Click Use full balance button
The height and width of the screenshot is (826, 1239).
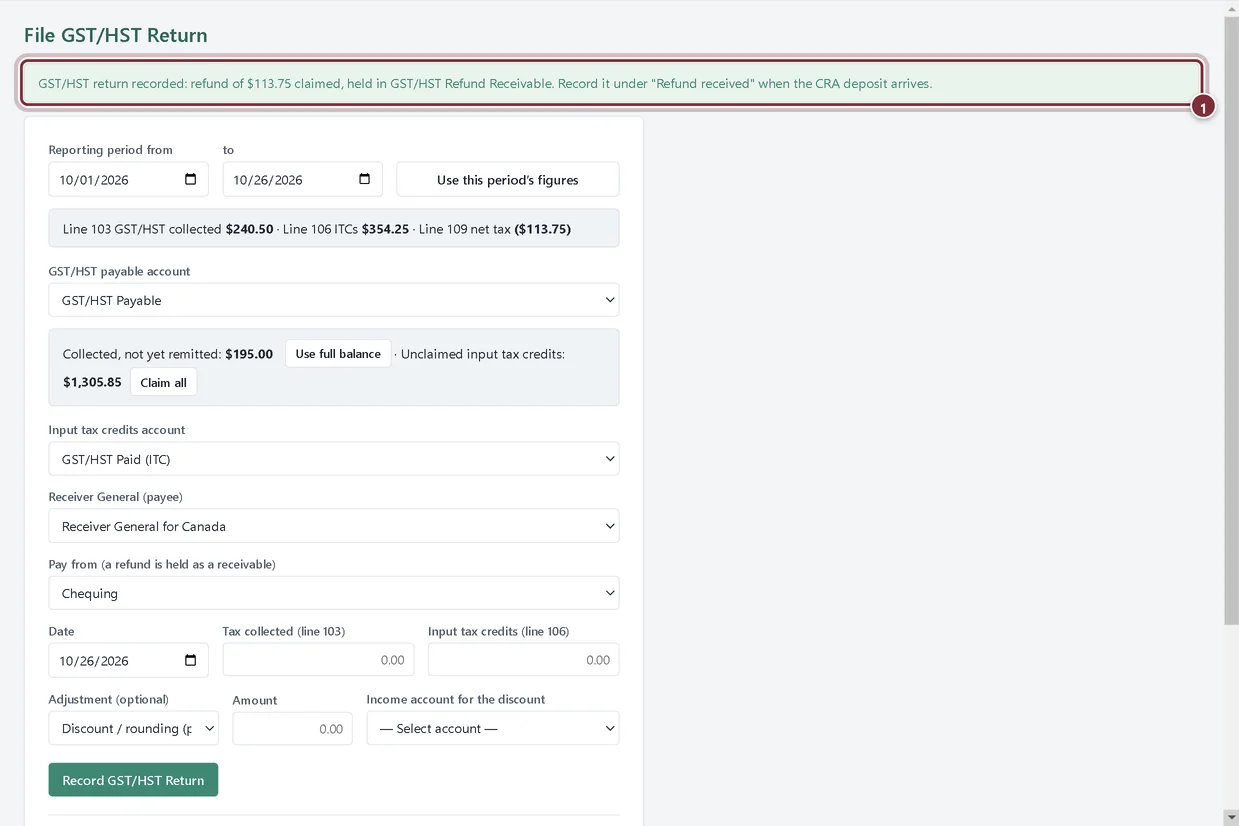coord(338,354)
